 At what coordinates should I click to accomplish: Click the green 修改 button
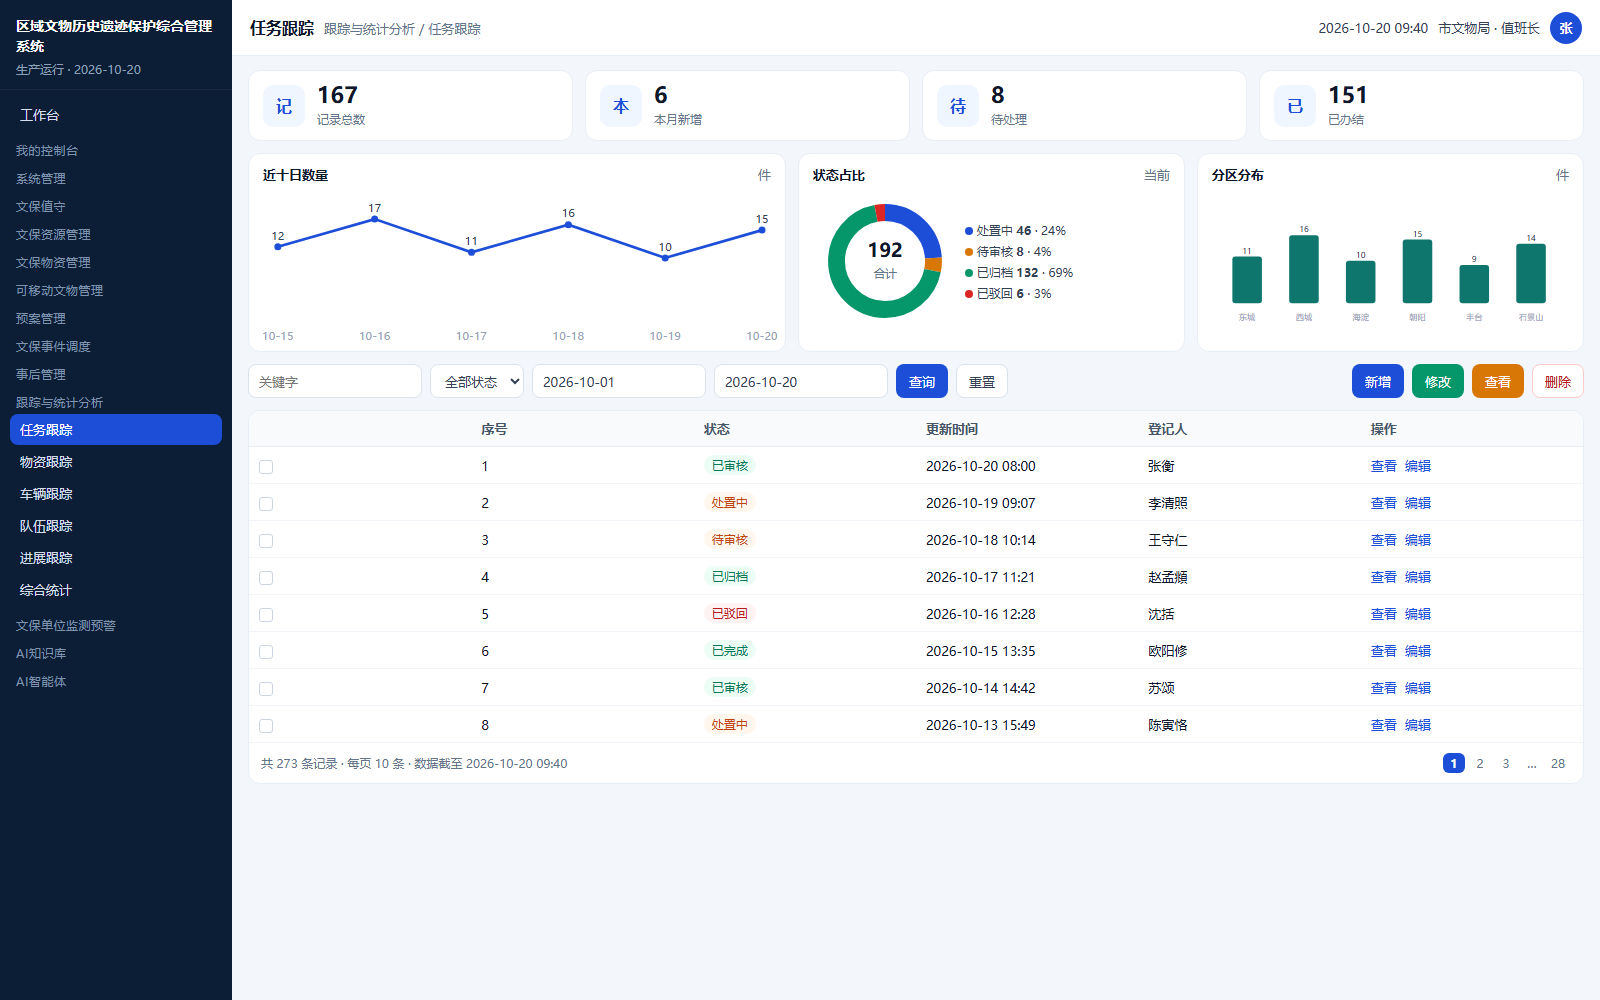point(1438,382)
